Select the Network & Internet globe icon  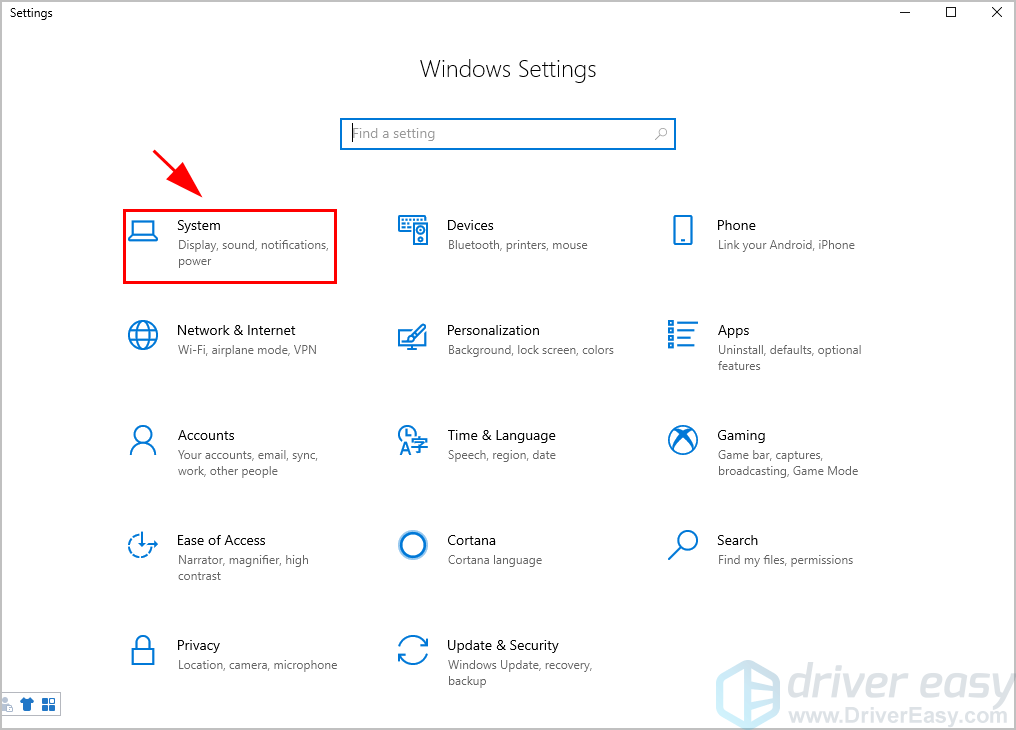(x=143, y=335)
